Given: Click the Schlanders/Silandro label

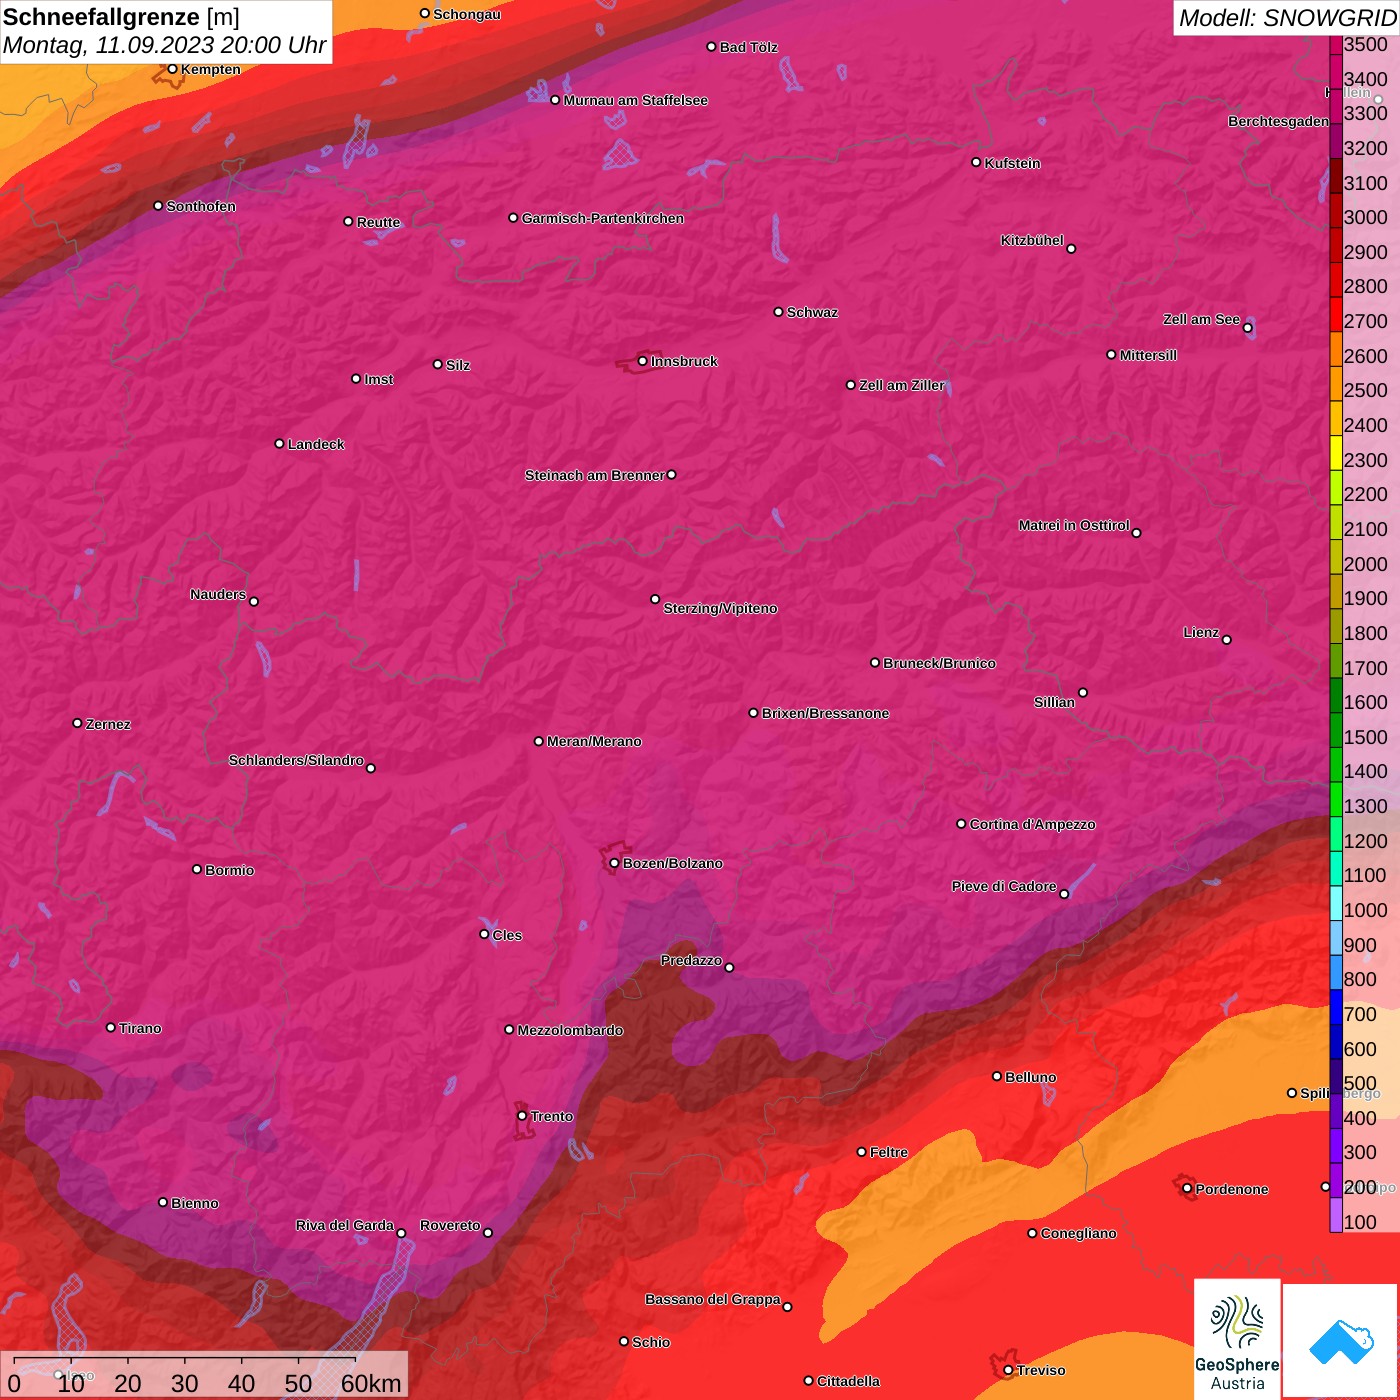Looking at the screenshot, I should pos(296,760).
